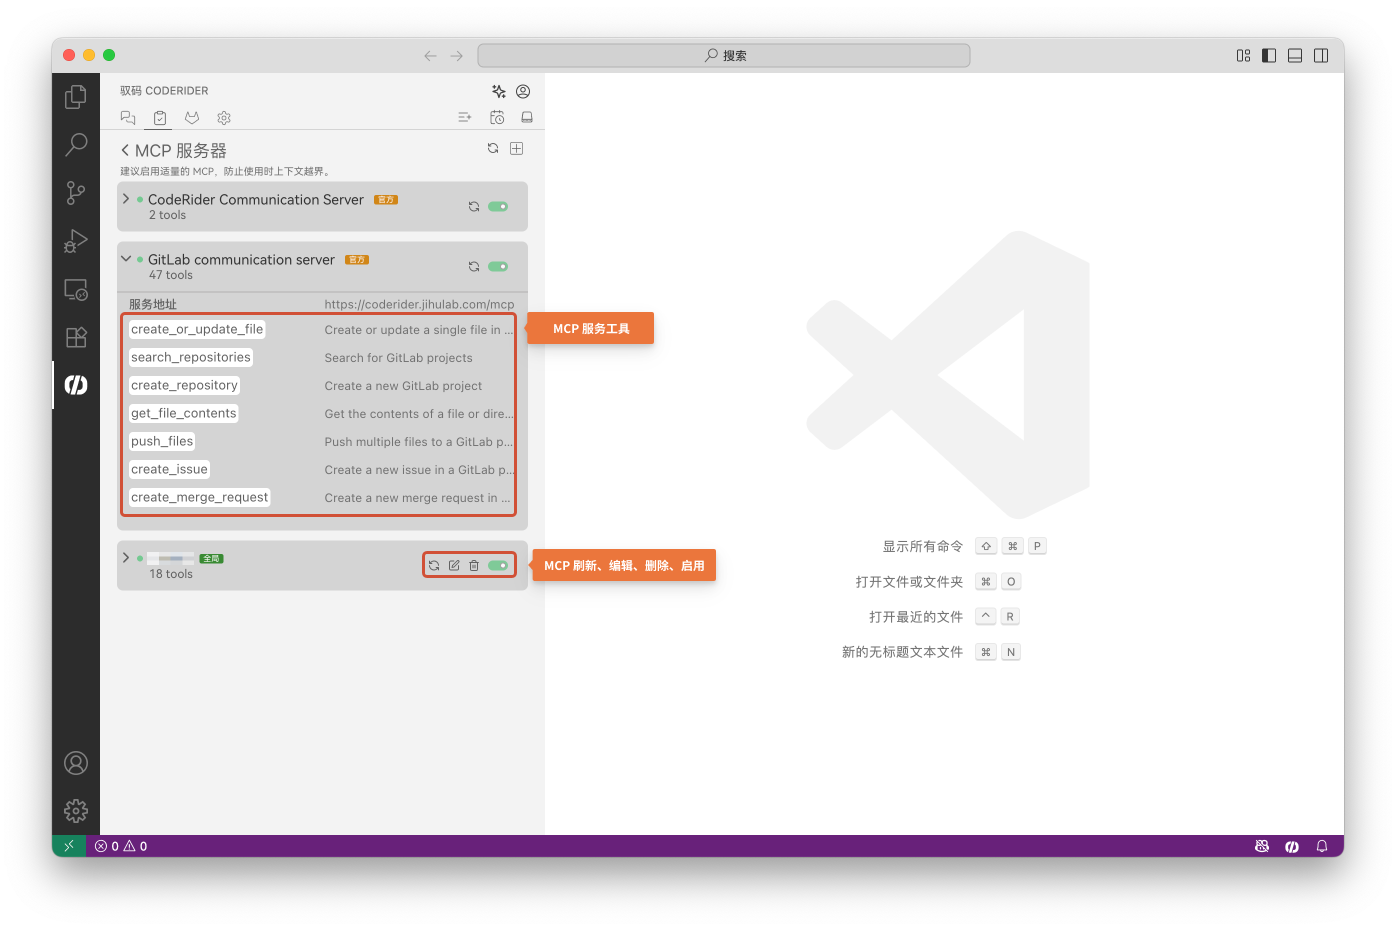
Task: Navigate back using the title bar arrow
Action: (x=430, y=56)
